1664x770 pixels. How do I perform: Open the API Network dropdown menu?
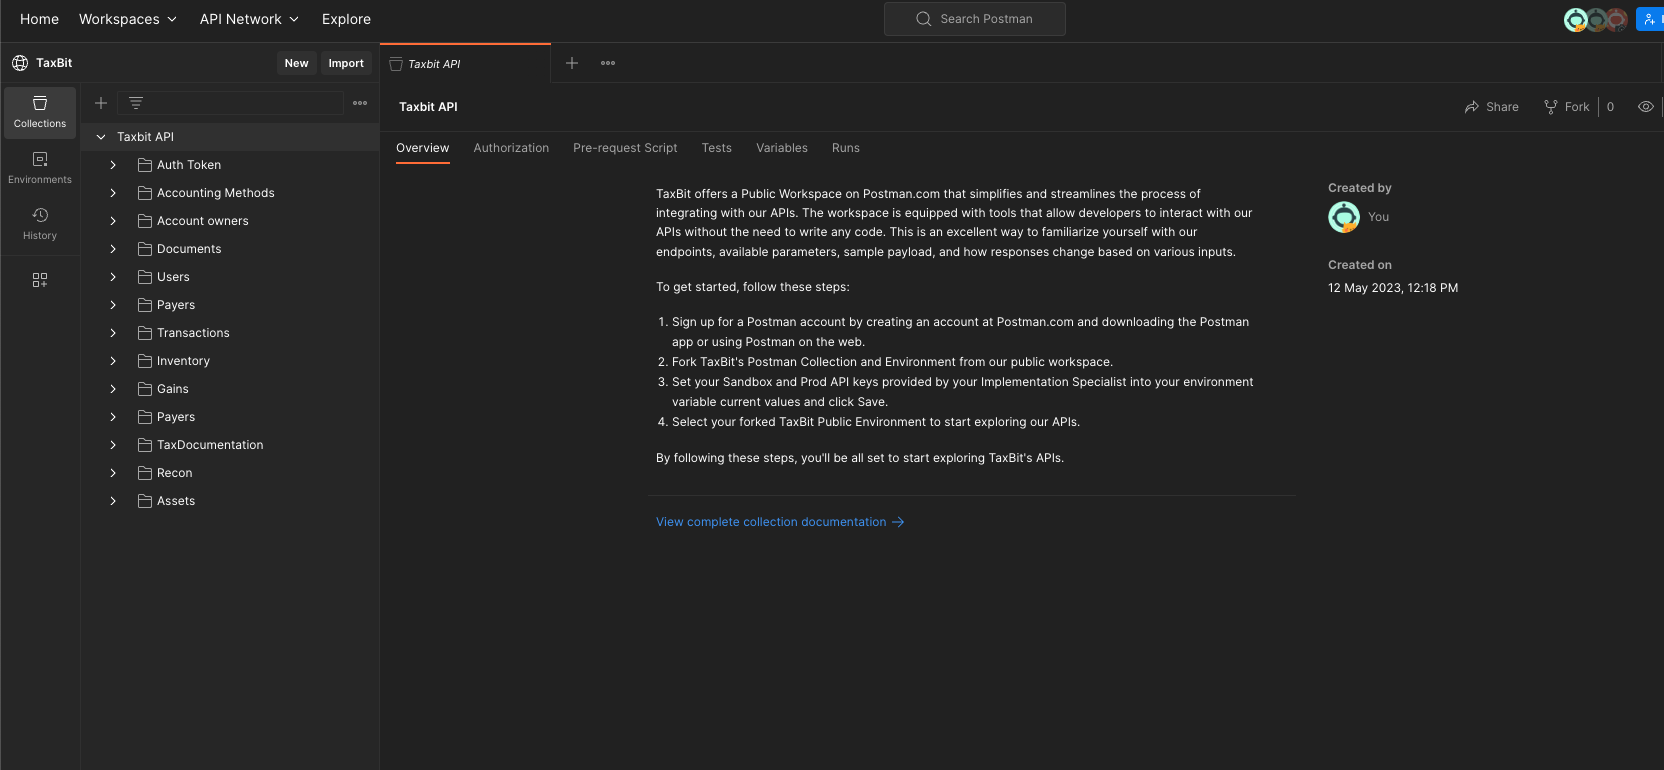tap(249, 19)
